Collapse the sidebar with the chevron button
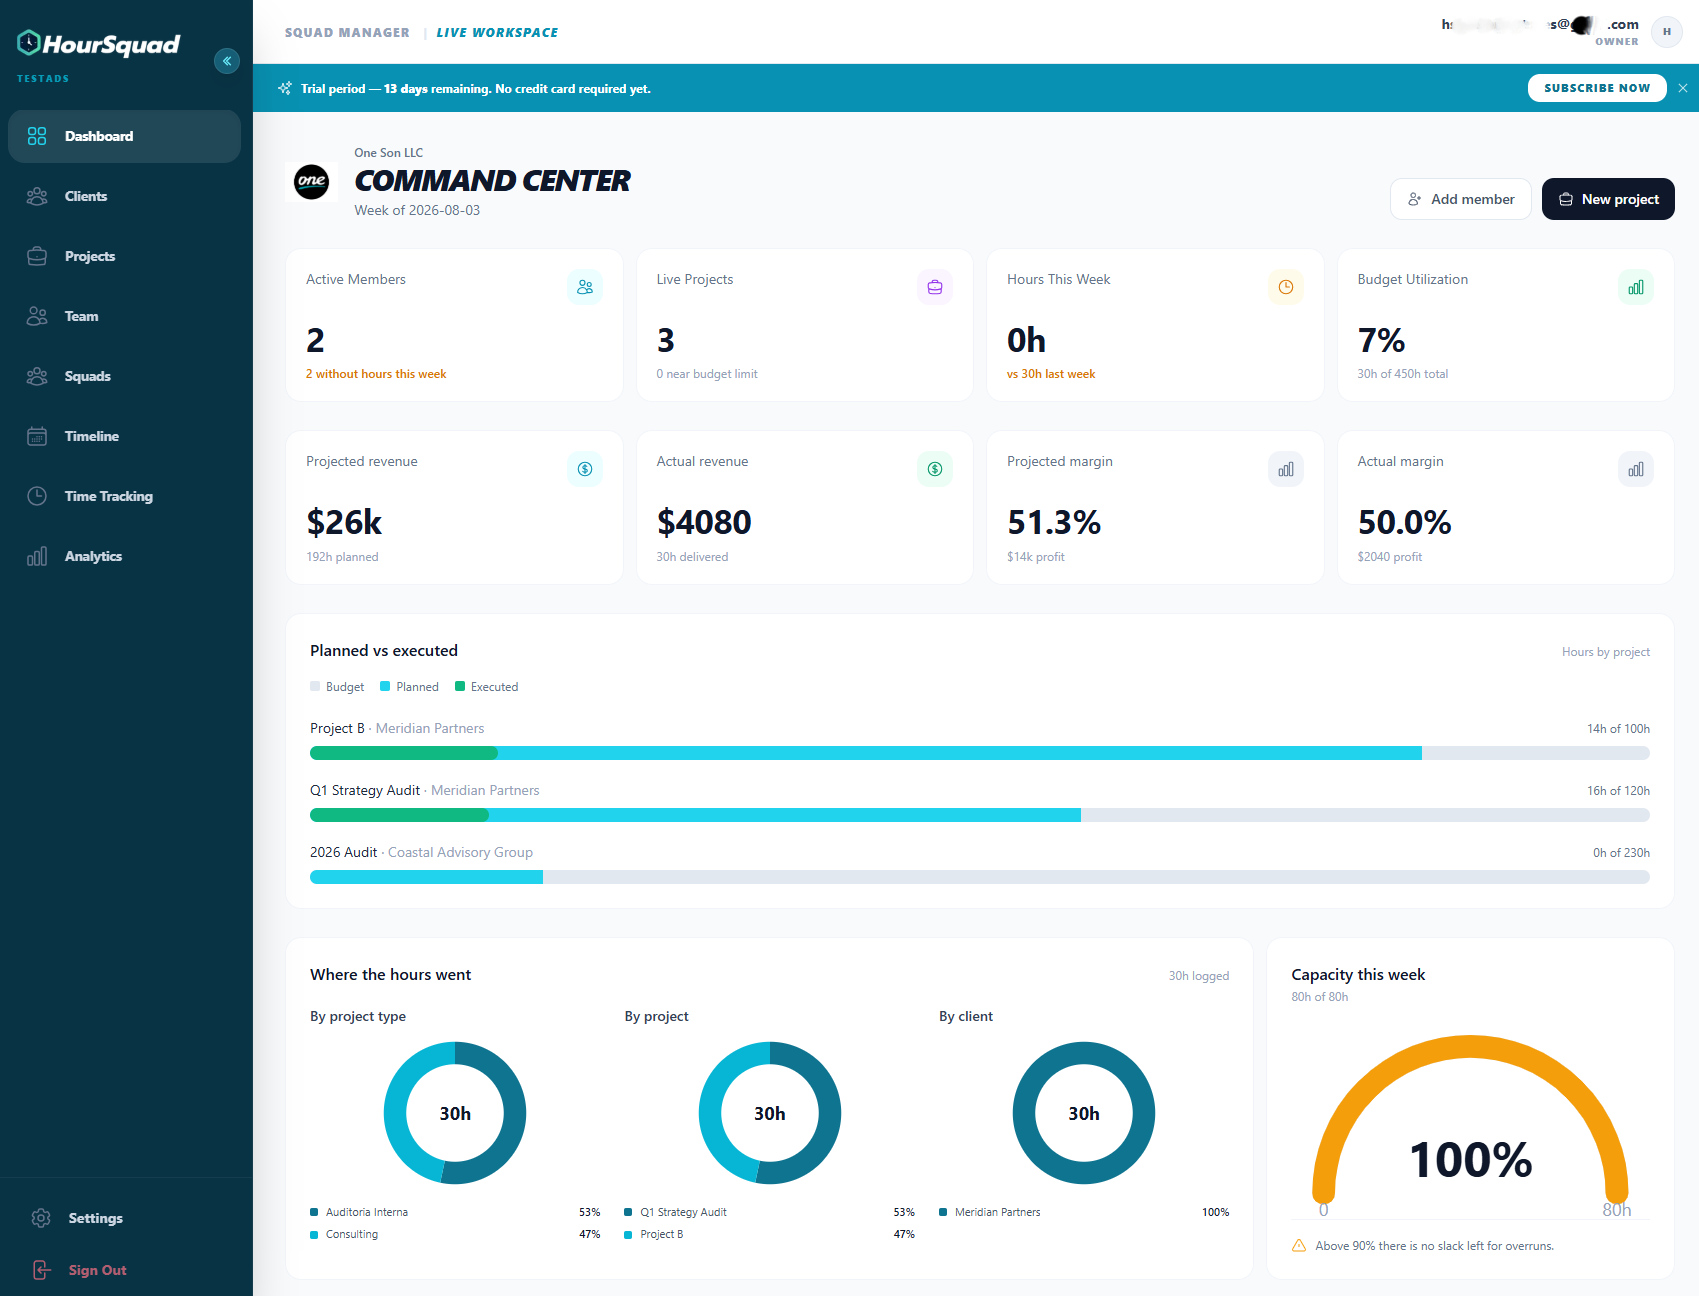The width and height of the screenshot is (1699, 1296). (x=227, y=61)
